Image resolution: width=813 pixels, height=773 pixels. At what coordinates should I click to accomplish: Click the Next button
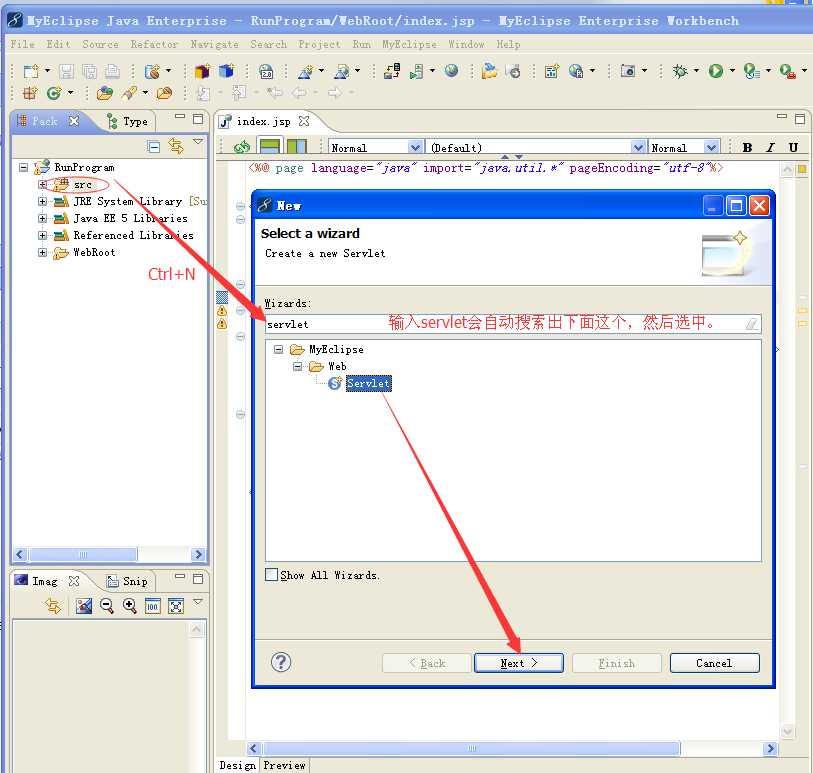coord(519,663)
